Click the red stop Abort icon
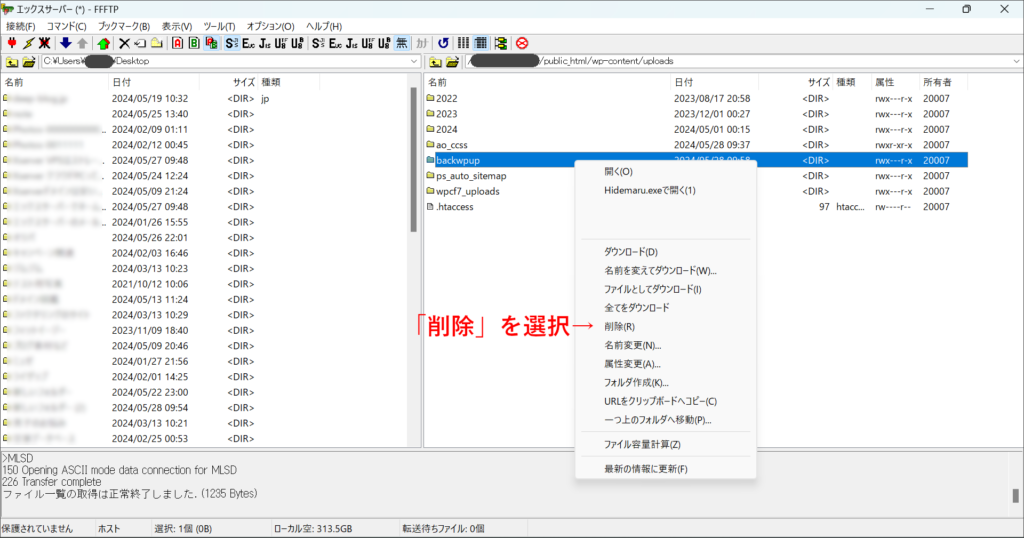This screenshot has width=1024, height=538. pyautogui.click(x=522, y=43)
